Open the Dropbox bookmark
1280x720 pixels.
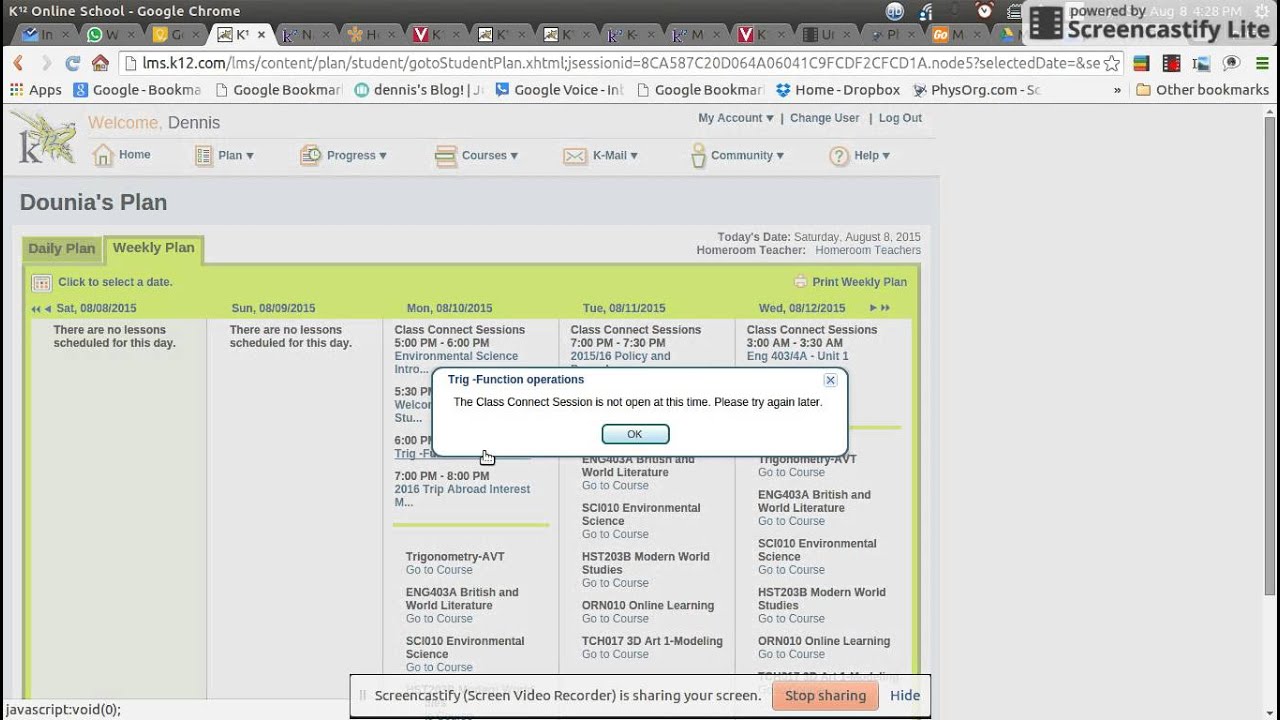pyautogui.click(x=838, y=89)
